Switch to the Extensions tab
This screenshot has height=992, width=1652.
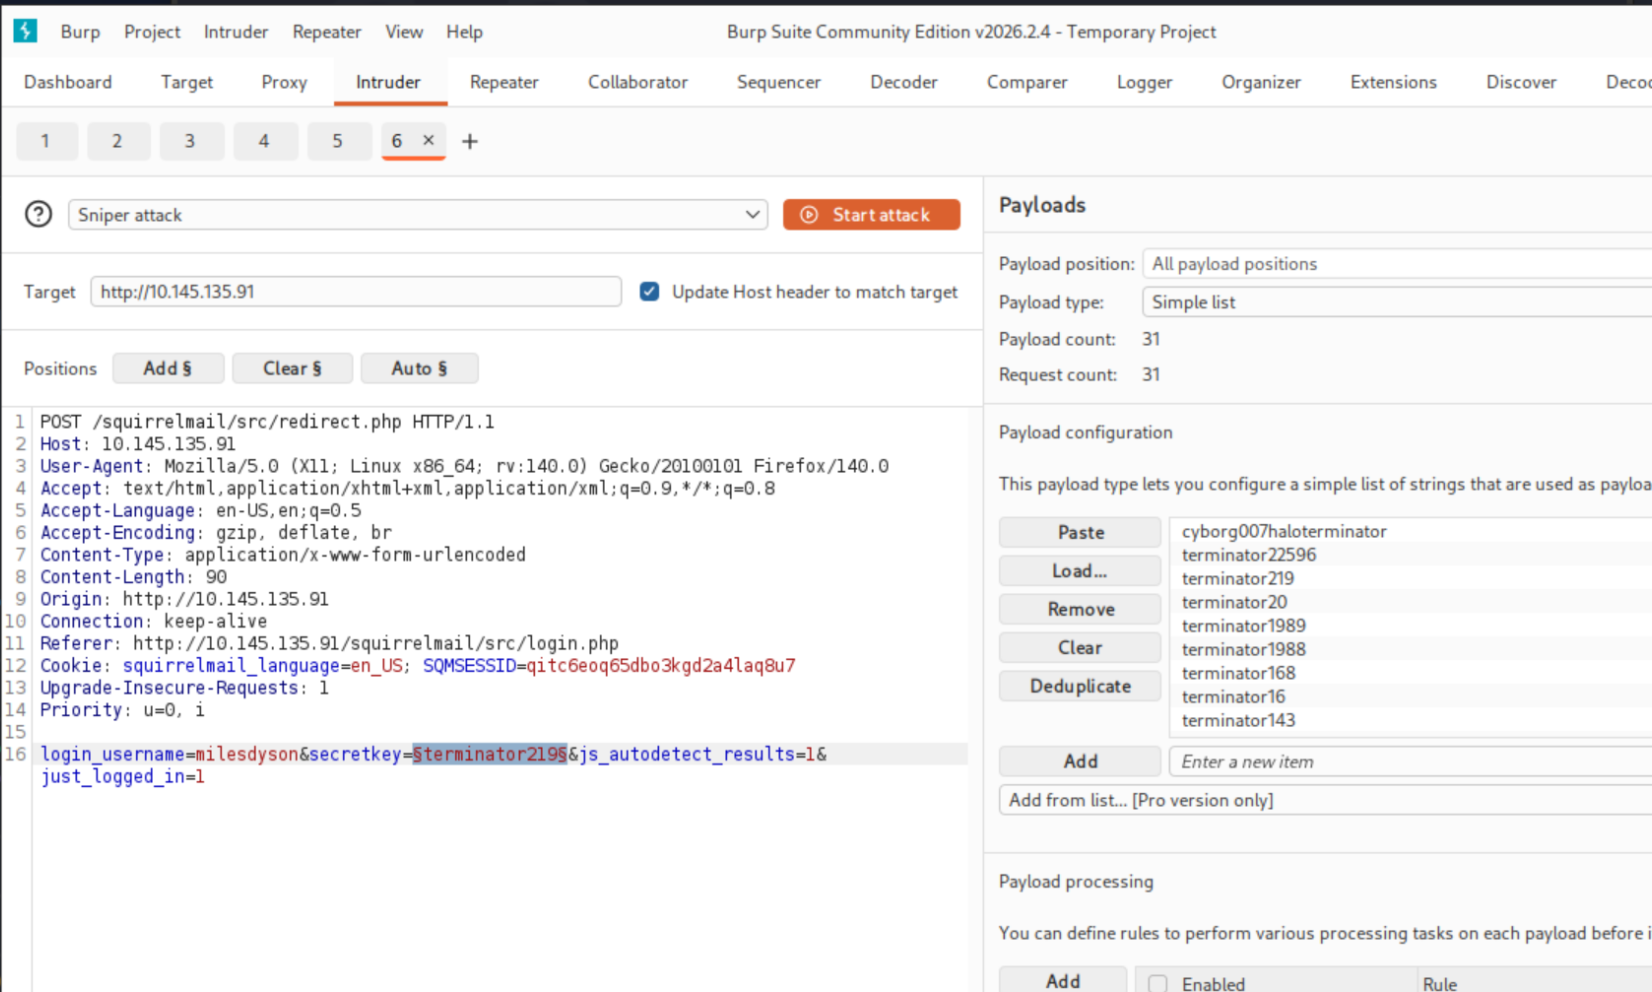[x=1393, y=82]
